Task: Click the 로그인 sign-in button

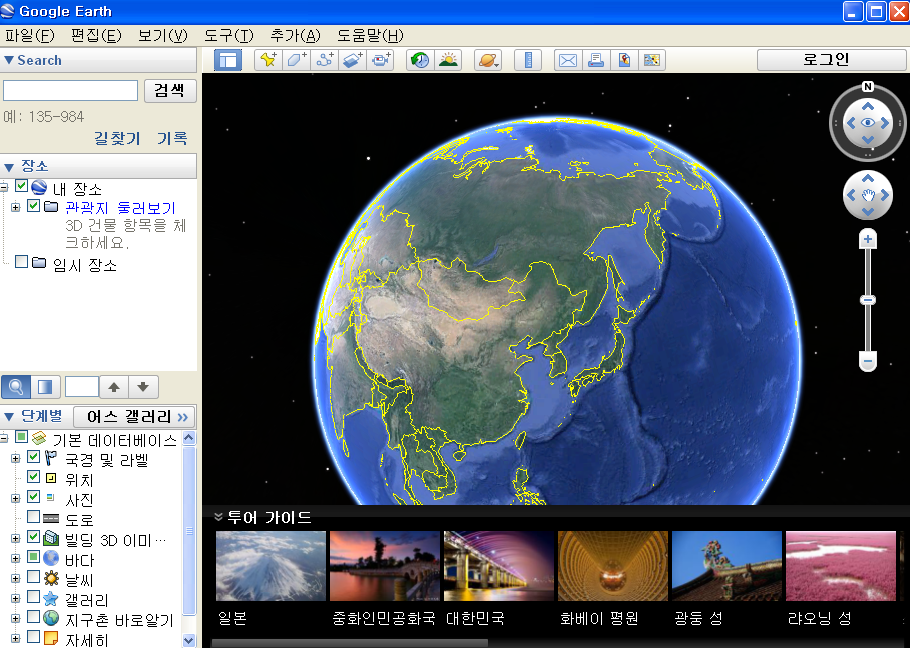Action: coord(831,59)
